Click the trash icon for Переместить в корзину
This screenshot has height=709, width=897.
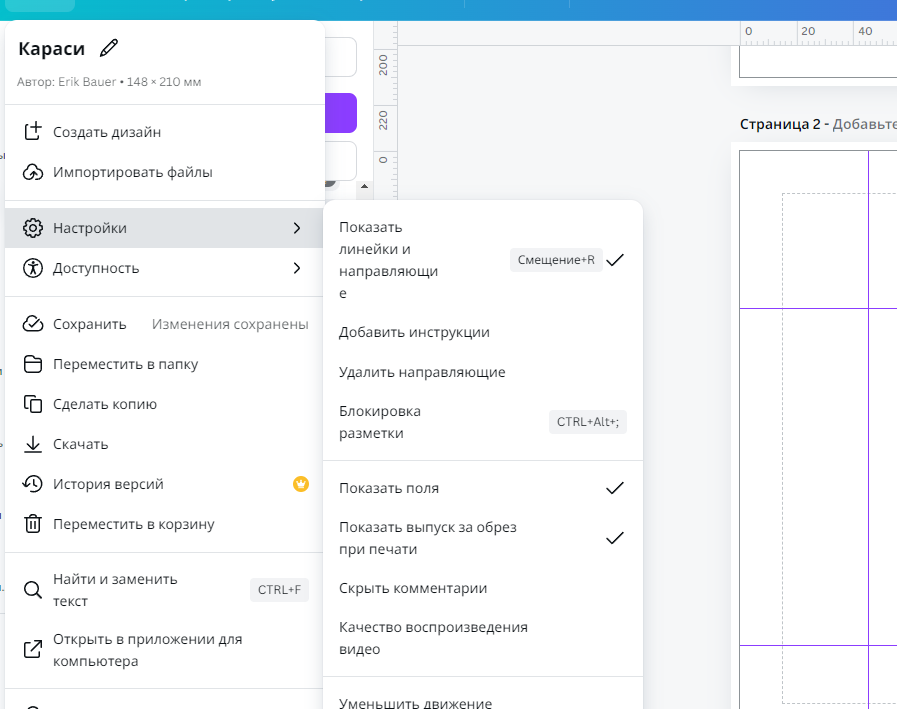33,524
